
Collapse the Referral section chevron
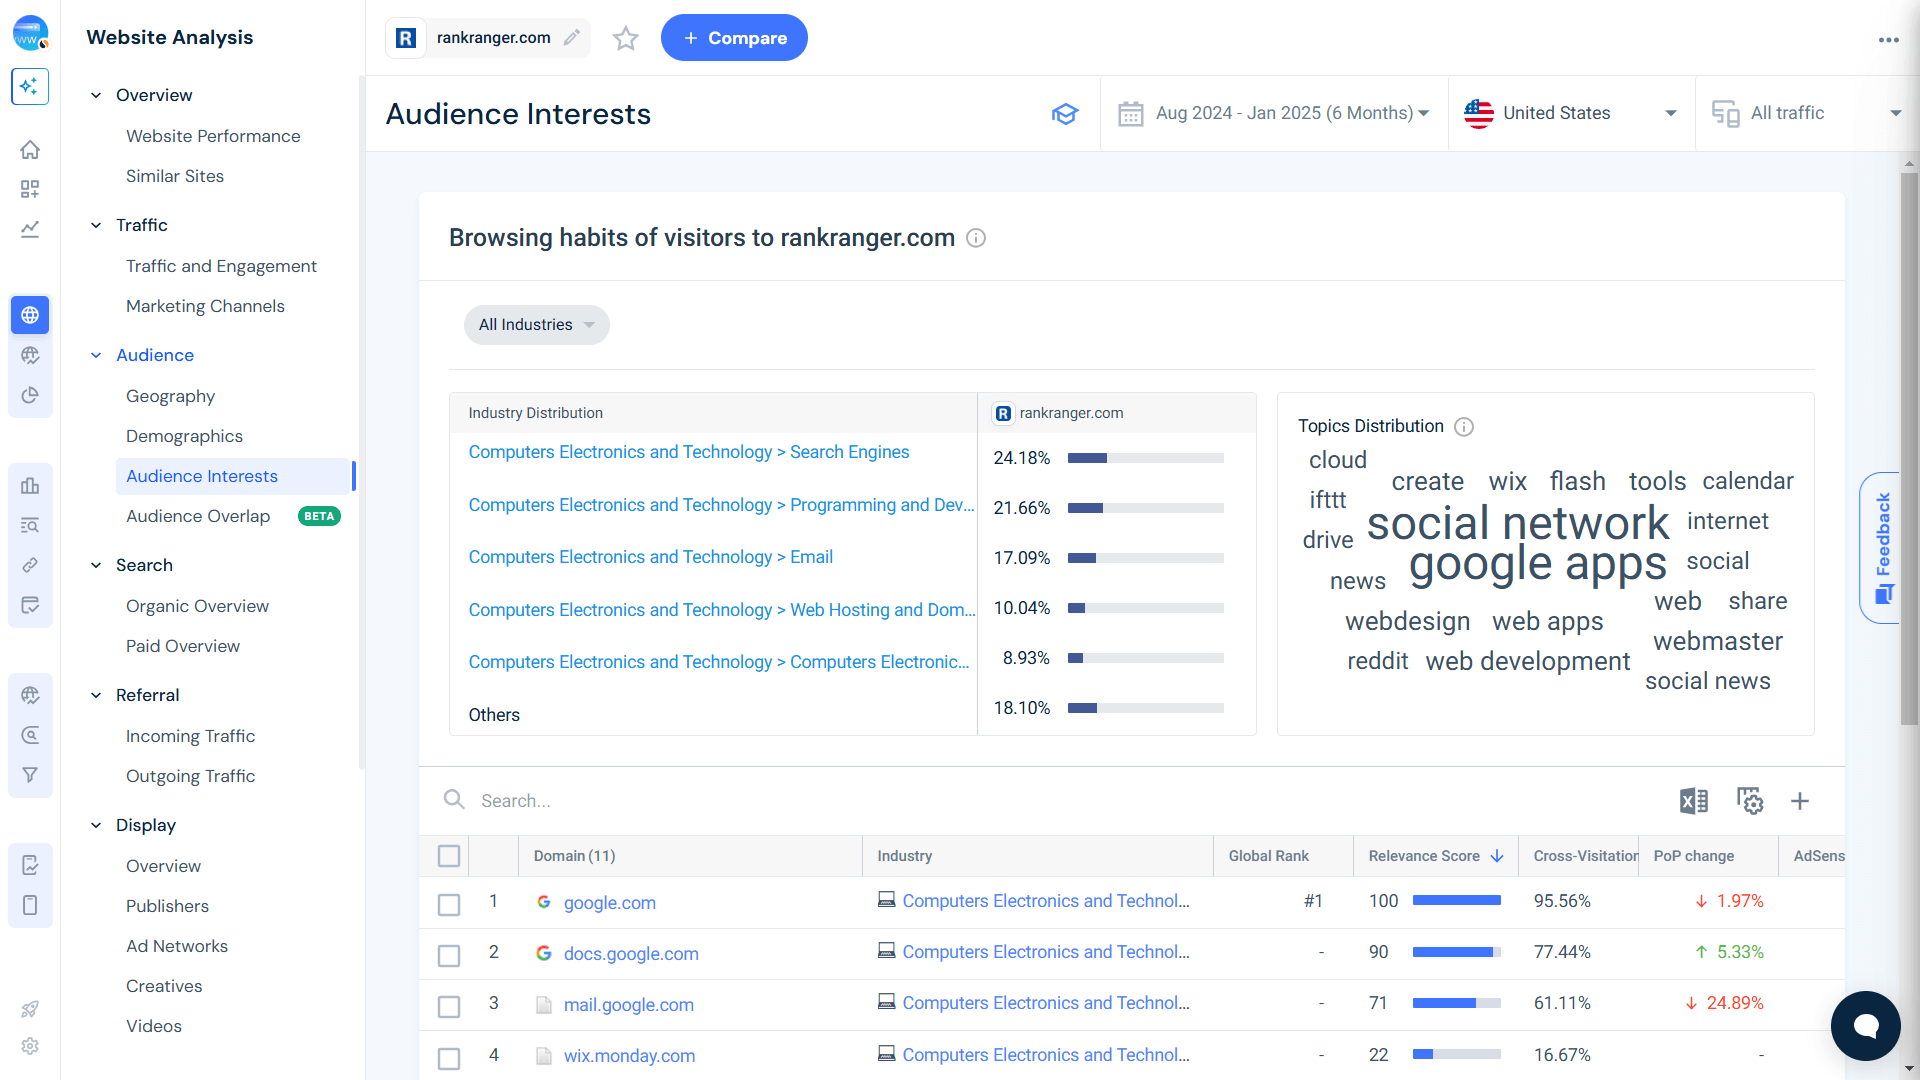pyautogui.click(x=96, y=695)
